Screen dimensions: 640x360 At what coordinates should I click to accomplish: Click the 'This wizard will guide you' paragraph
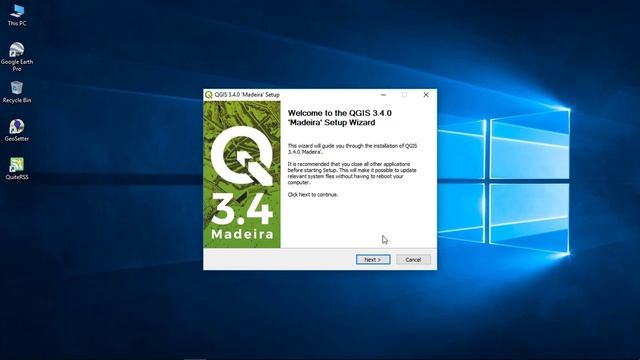352,149
